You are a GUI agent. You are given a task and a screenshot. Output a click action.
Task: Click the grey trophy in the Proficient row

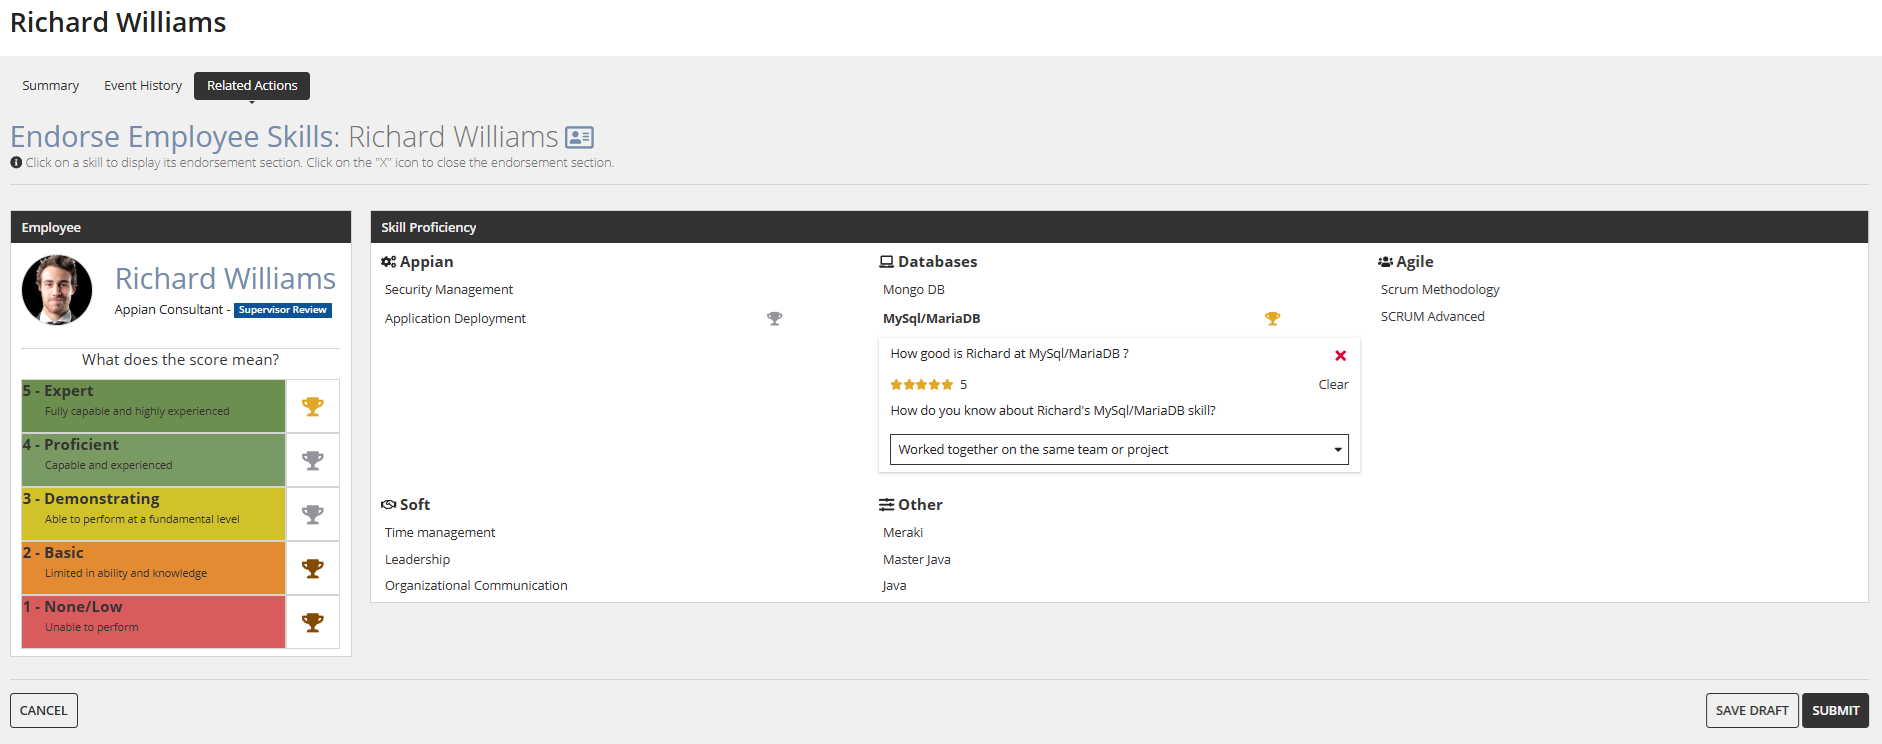coord(313,461)
